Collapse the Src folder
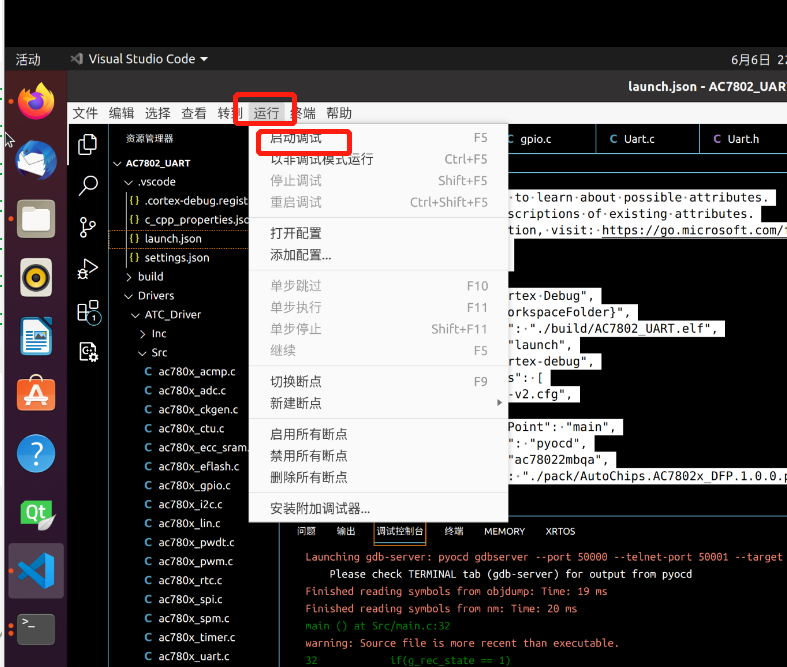787x667 pixels. pyautogui.click(x=143, y=353)
